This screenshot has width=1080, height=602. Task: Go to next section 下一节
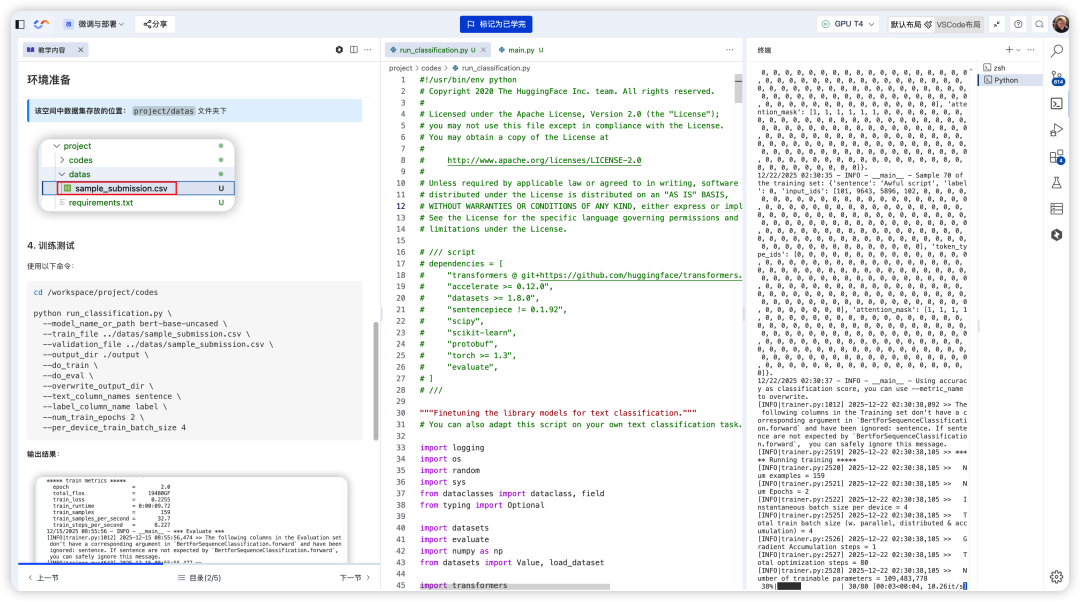pos(355,578)
